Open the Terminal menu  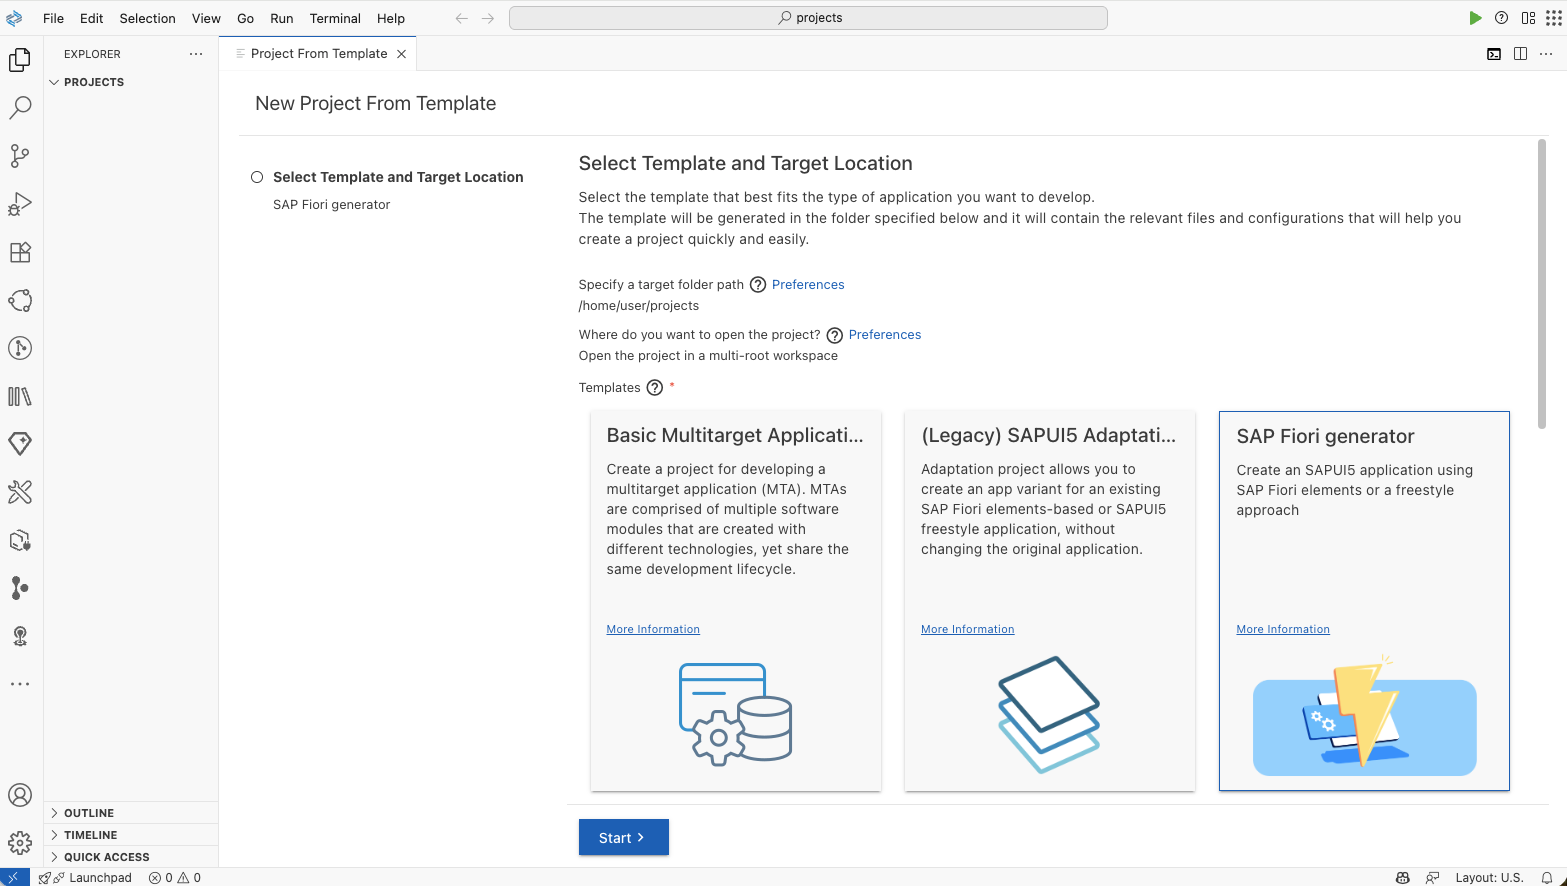click(335, 18)
